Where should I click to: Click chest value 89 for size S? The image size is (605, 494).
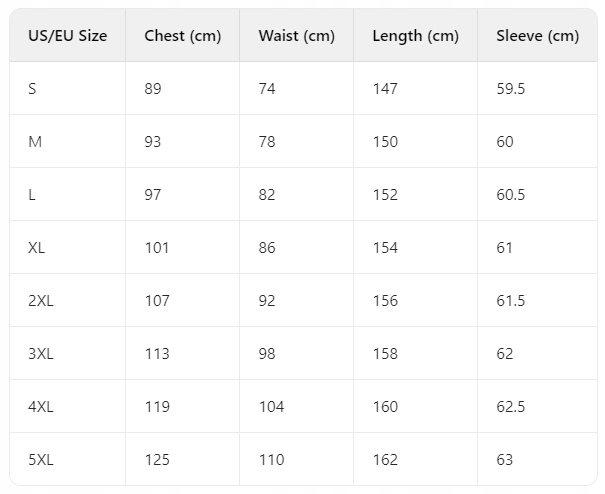click(x=153, y=89)
